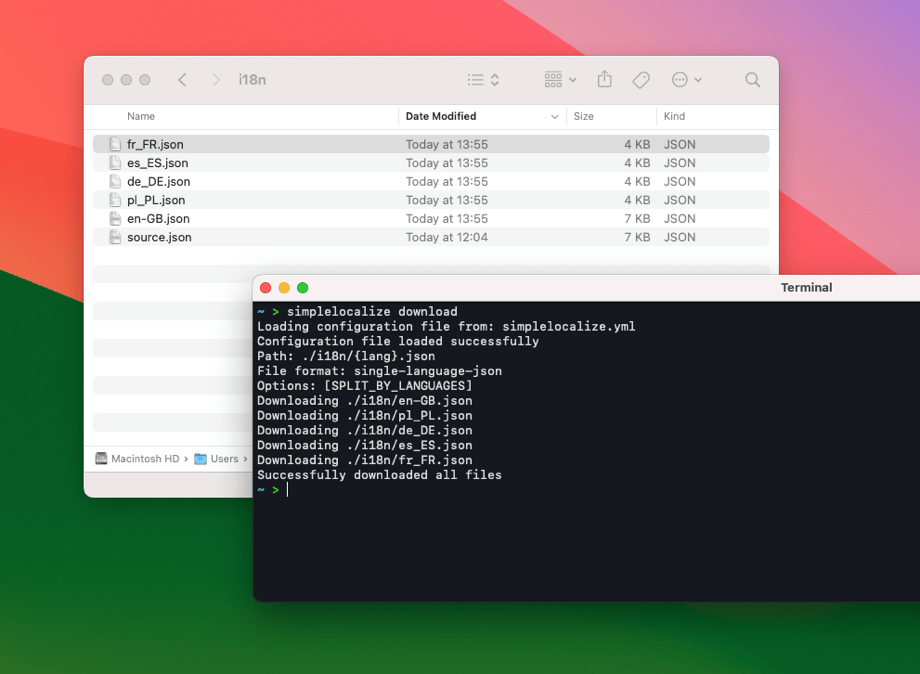920x674 pixels.
Task: Zoom the i18n Finder window
Action: (x=145, y=80)
